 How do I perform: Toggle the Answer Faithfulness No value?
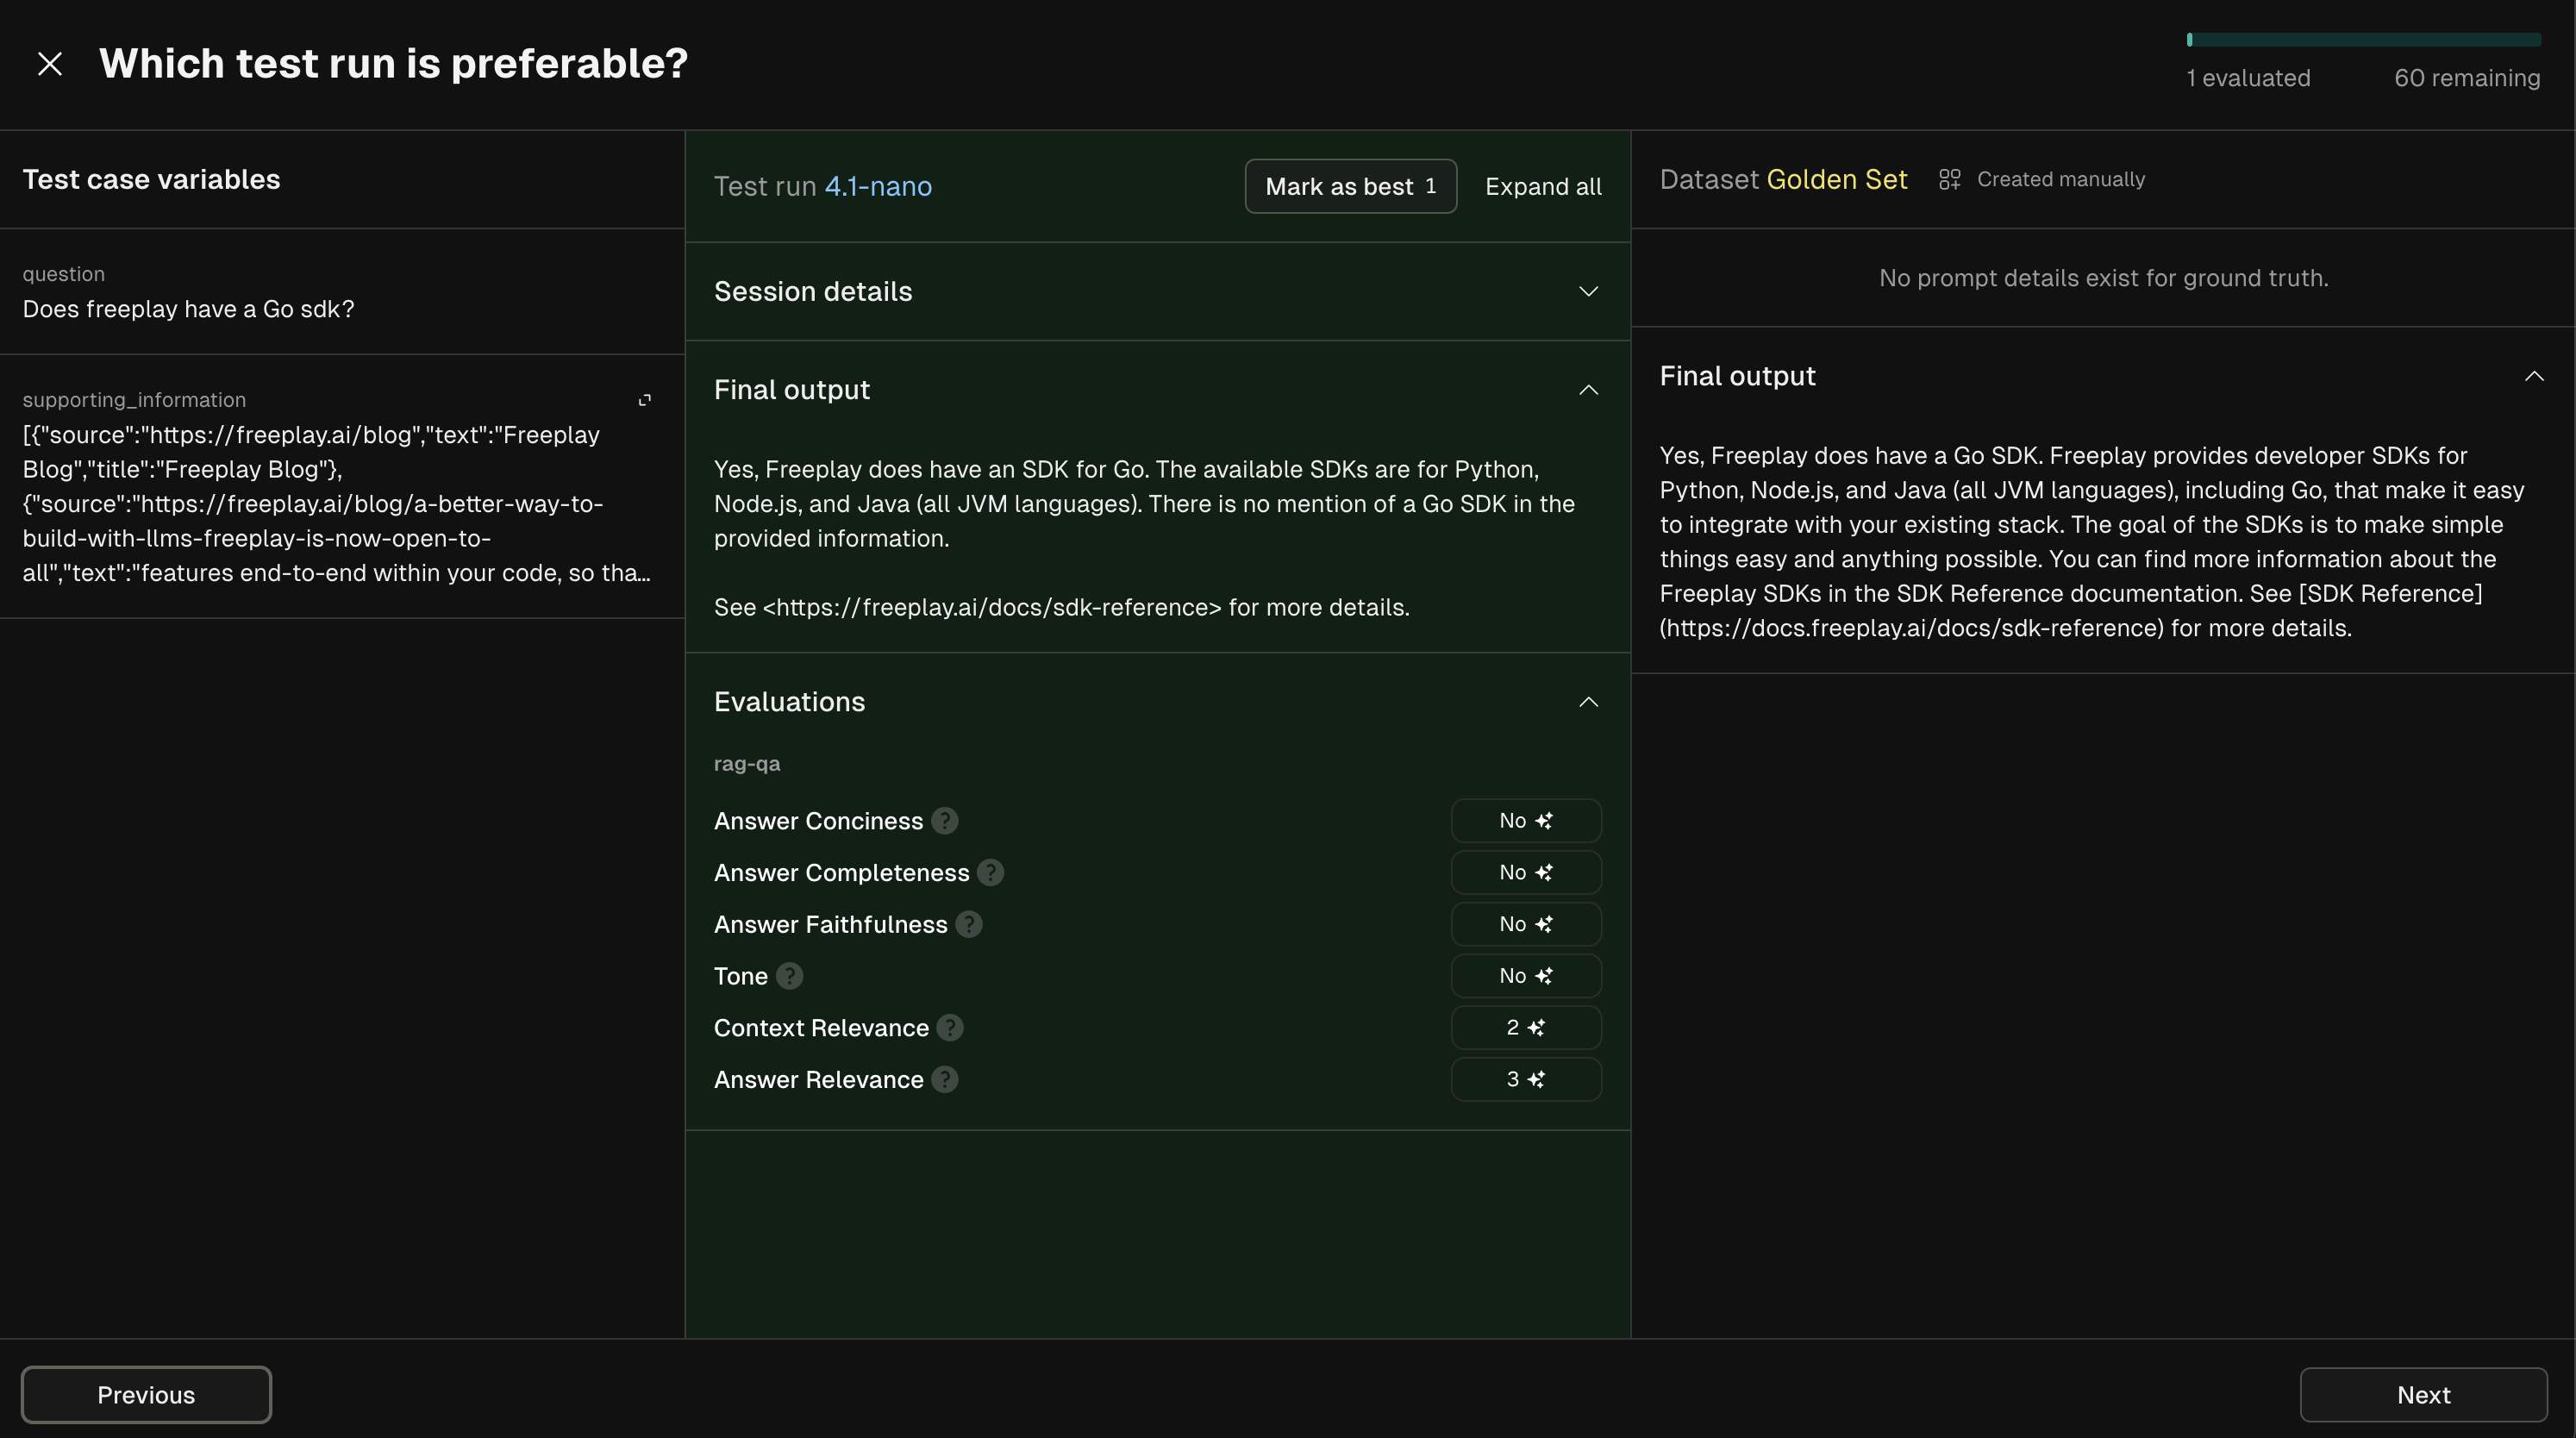1525,924
